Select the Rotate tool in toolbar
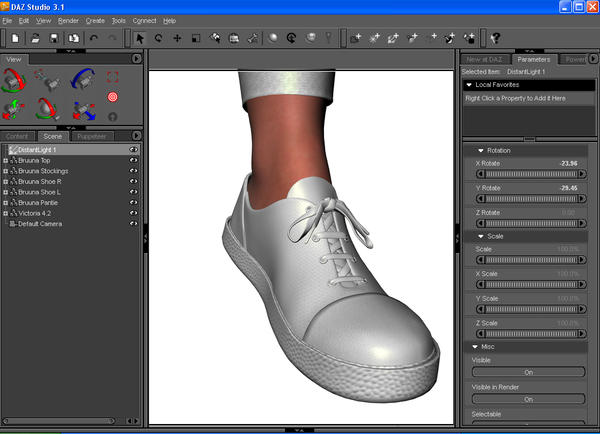600x434 pixels. coord(159,38)
